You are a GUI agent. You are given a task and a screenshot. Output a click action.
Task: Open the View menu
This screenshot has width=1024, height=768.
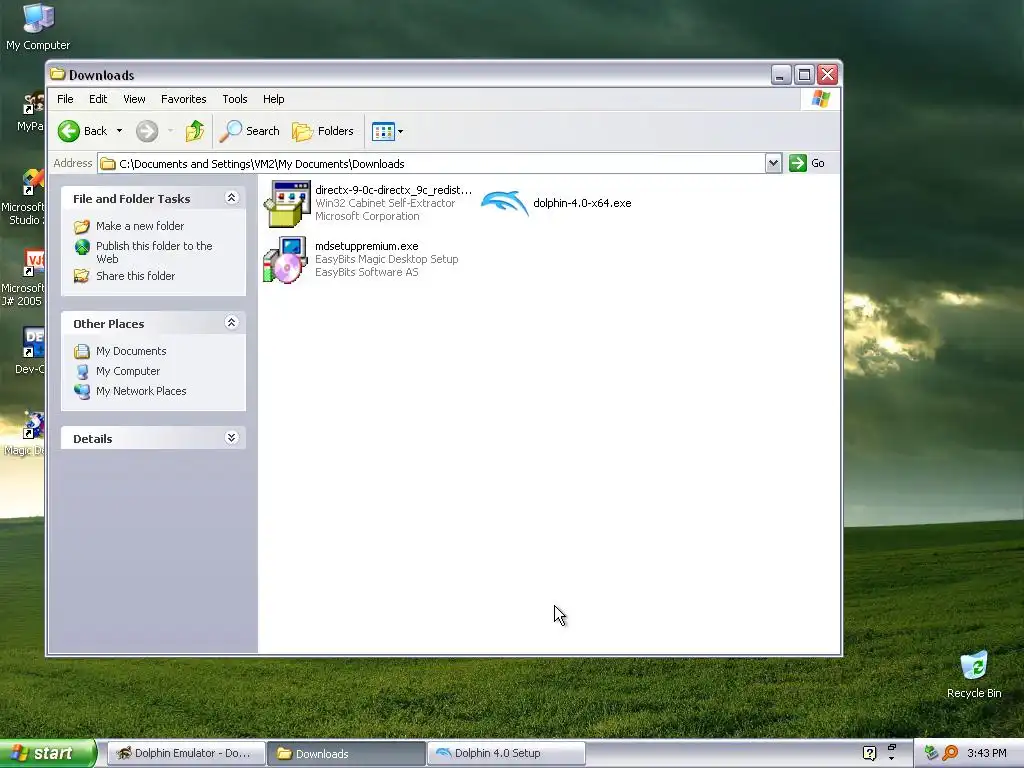pos(134,99)
